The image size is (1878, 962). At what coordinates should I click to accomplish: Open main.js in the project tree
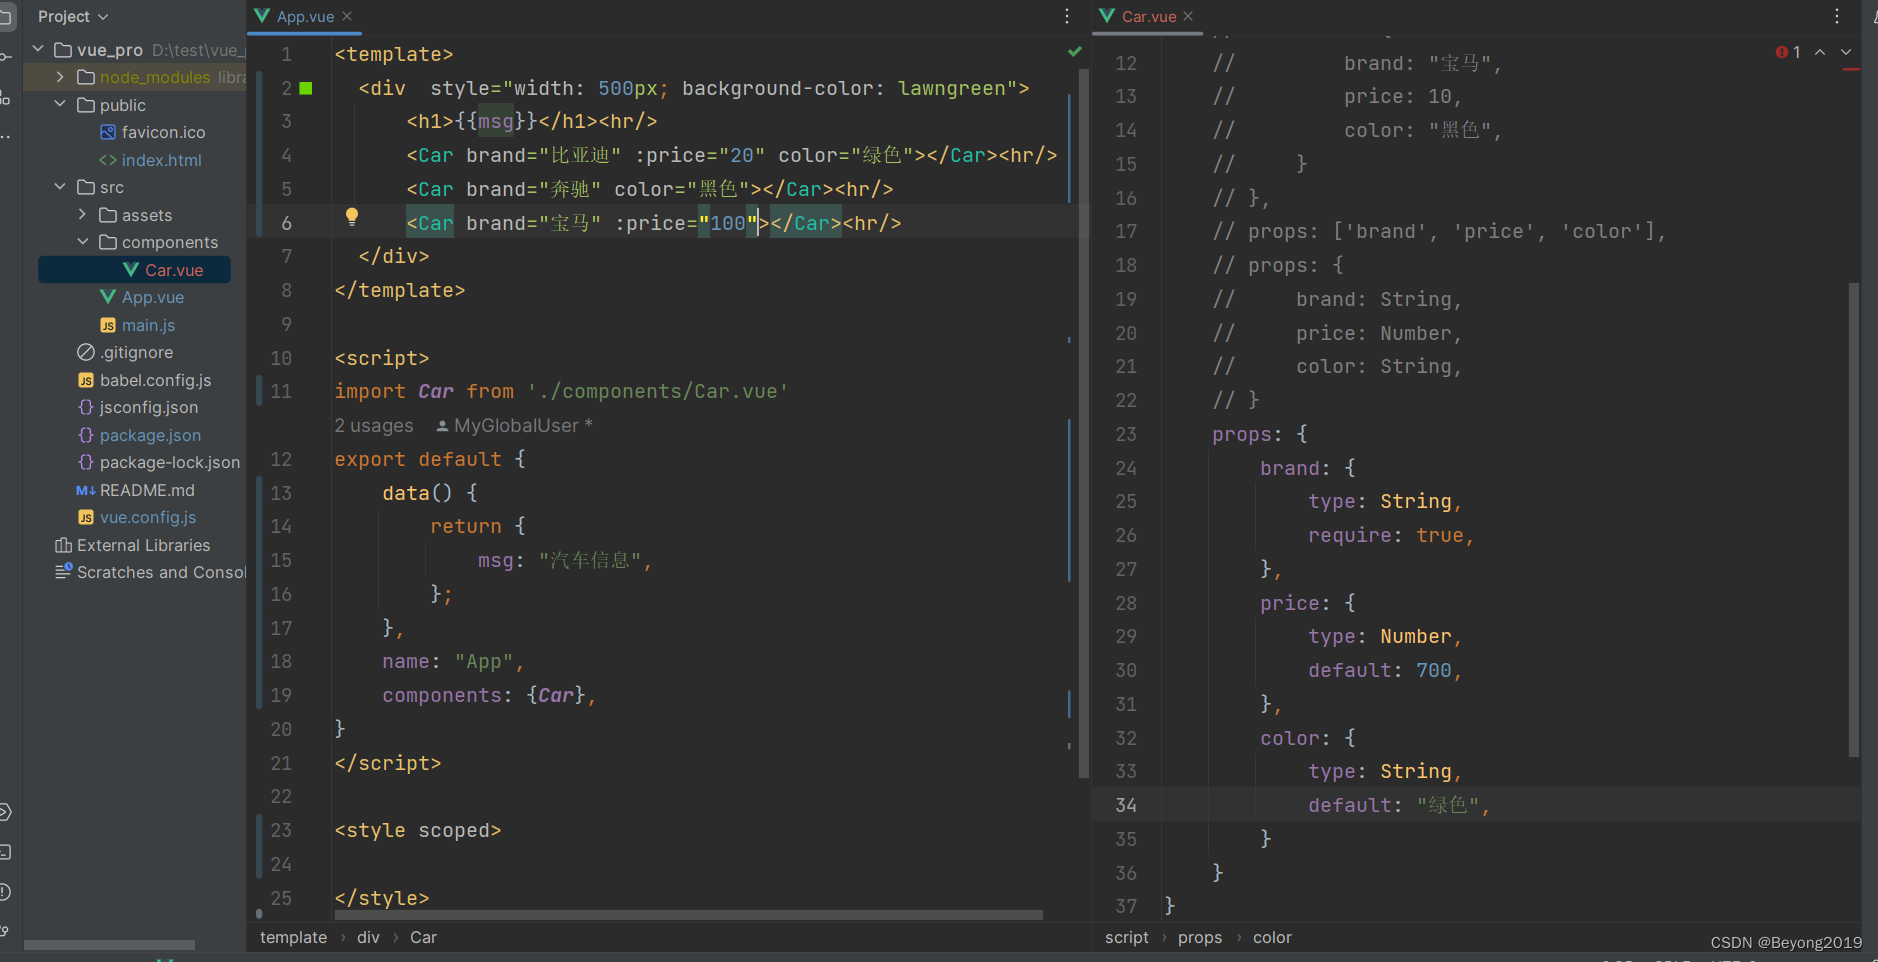(137, 325)
